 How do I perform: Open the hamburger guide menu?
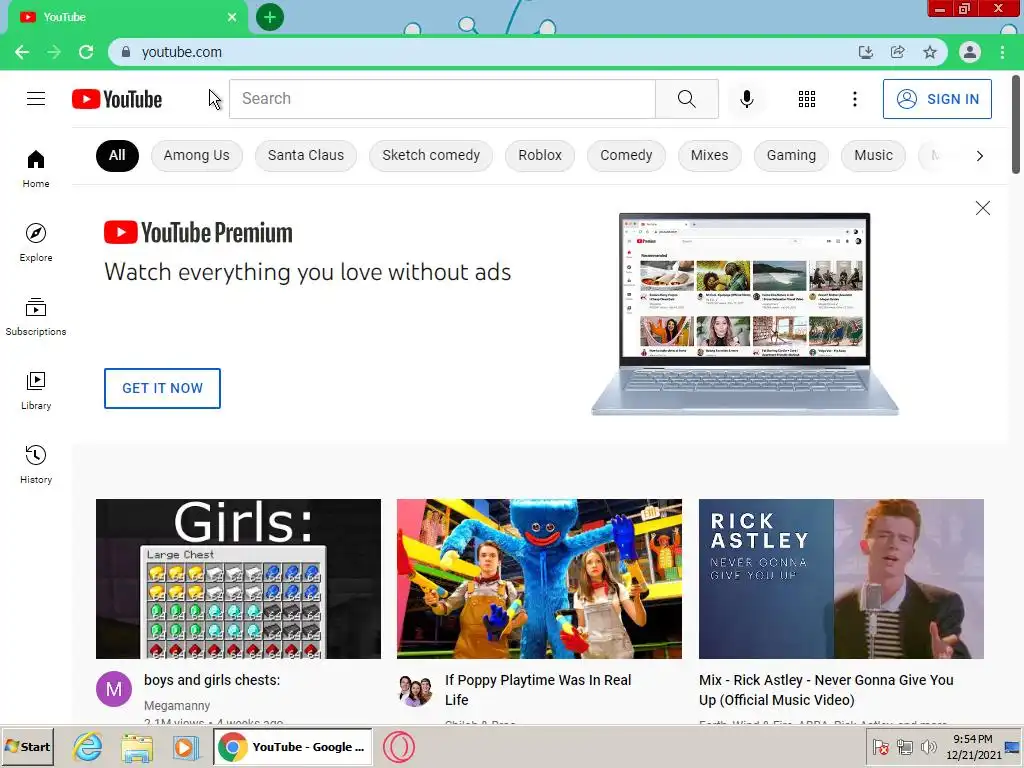(36, 99)
